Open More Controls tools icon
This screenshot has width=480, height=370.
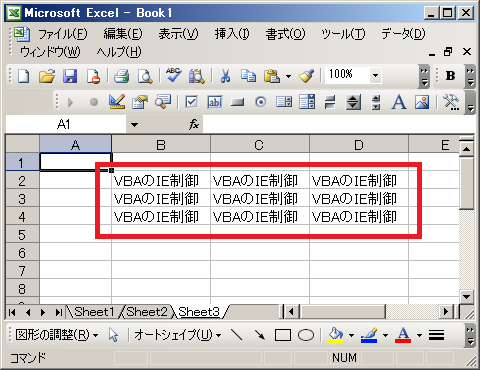point(451,102)
